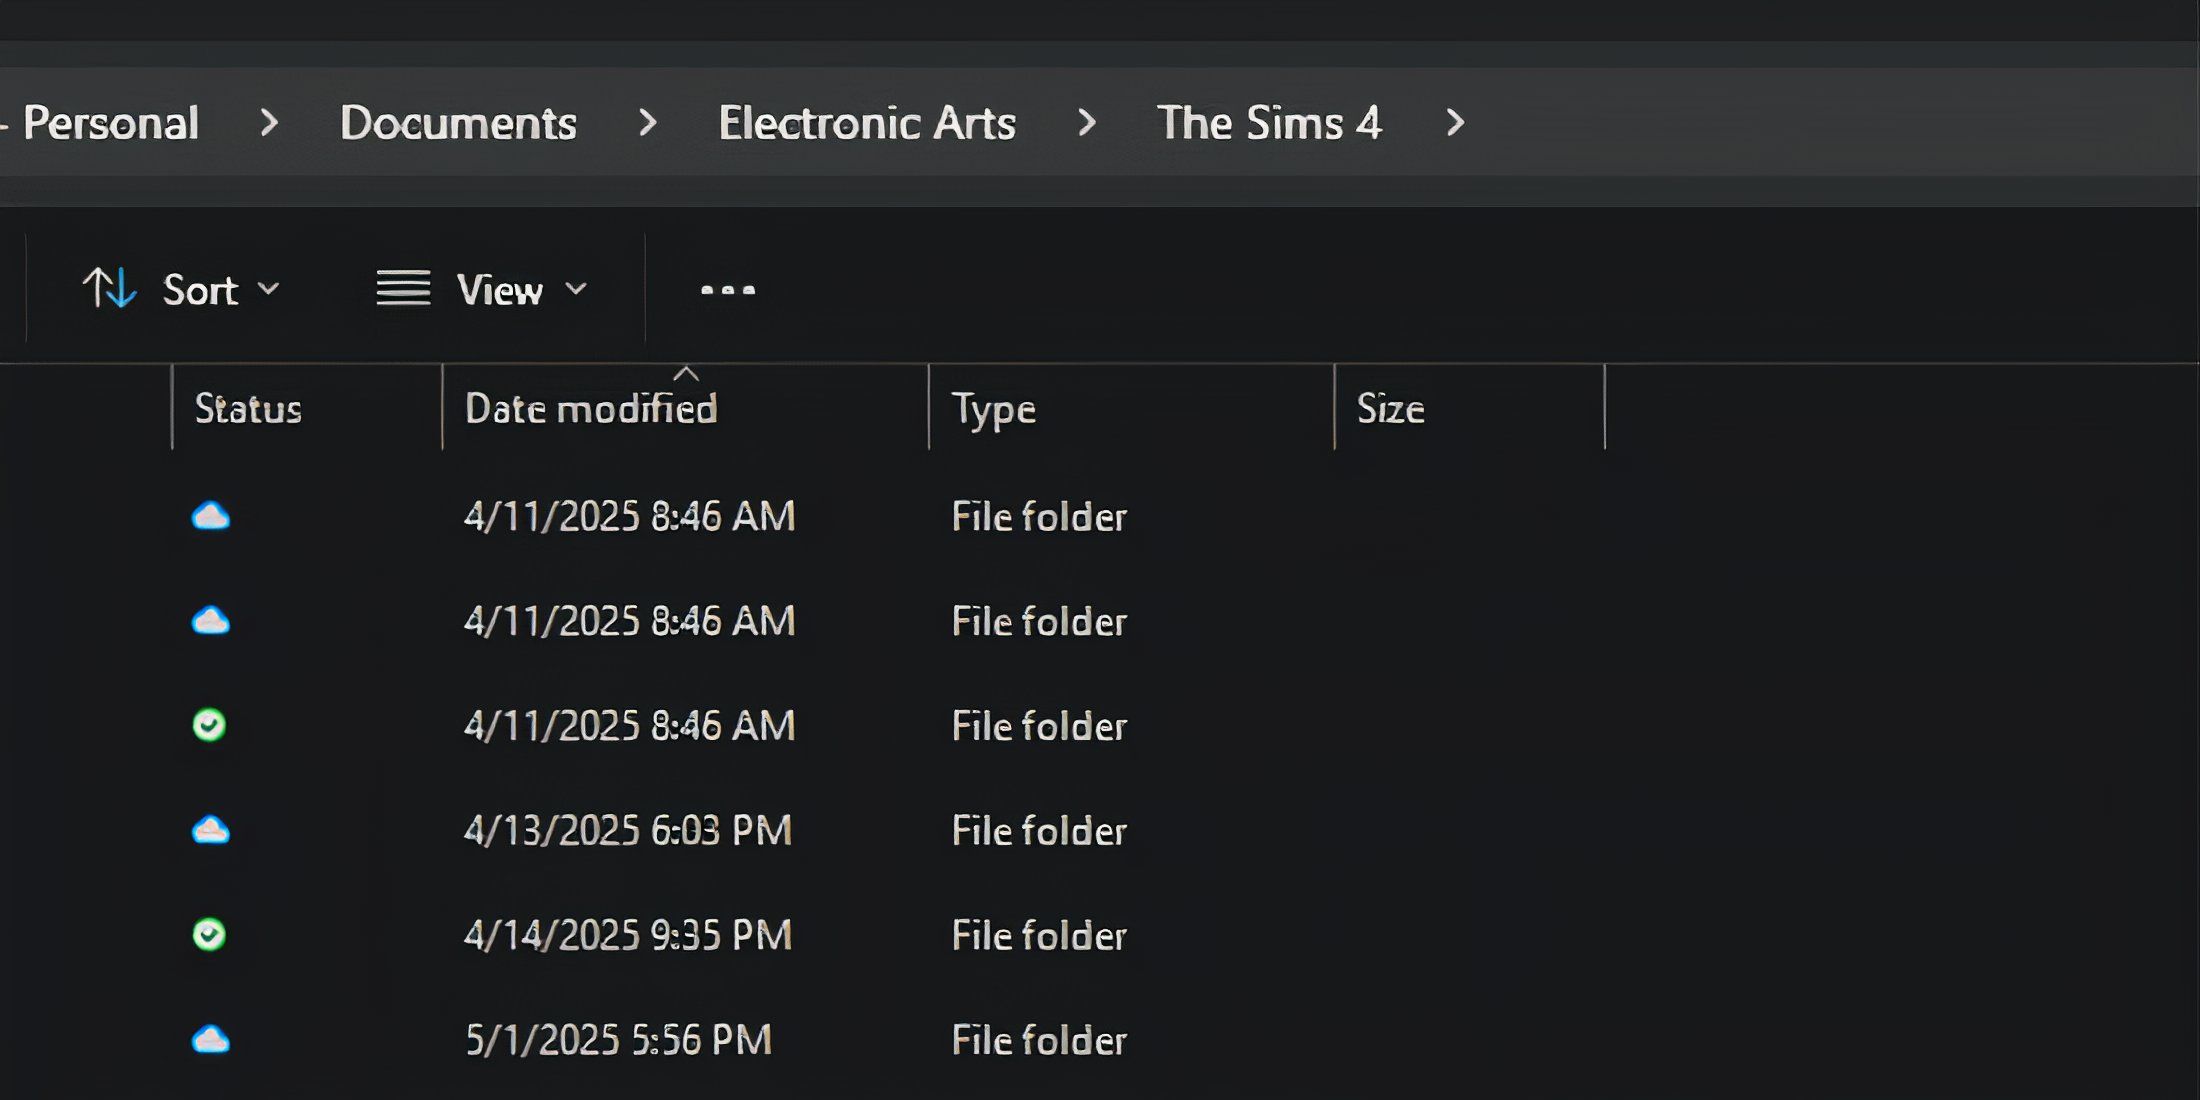Go to Electronic Arts breadcrumb folder

point(866,123)
